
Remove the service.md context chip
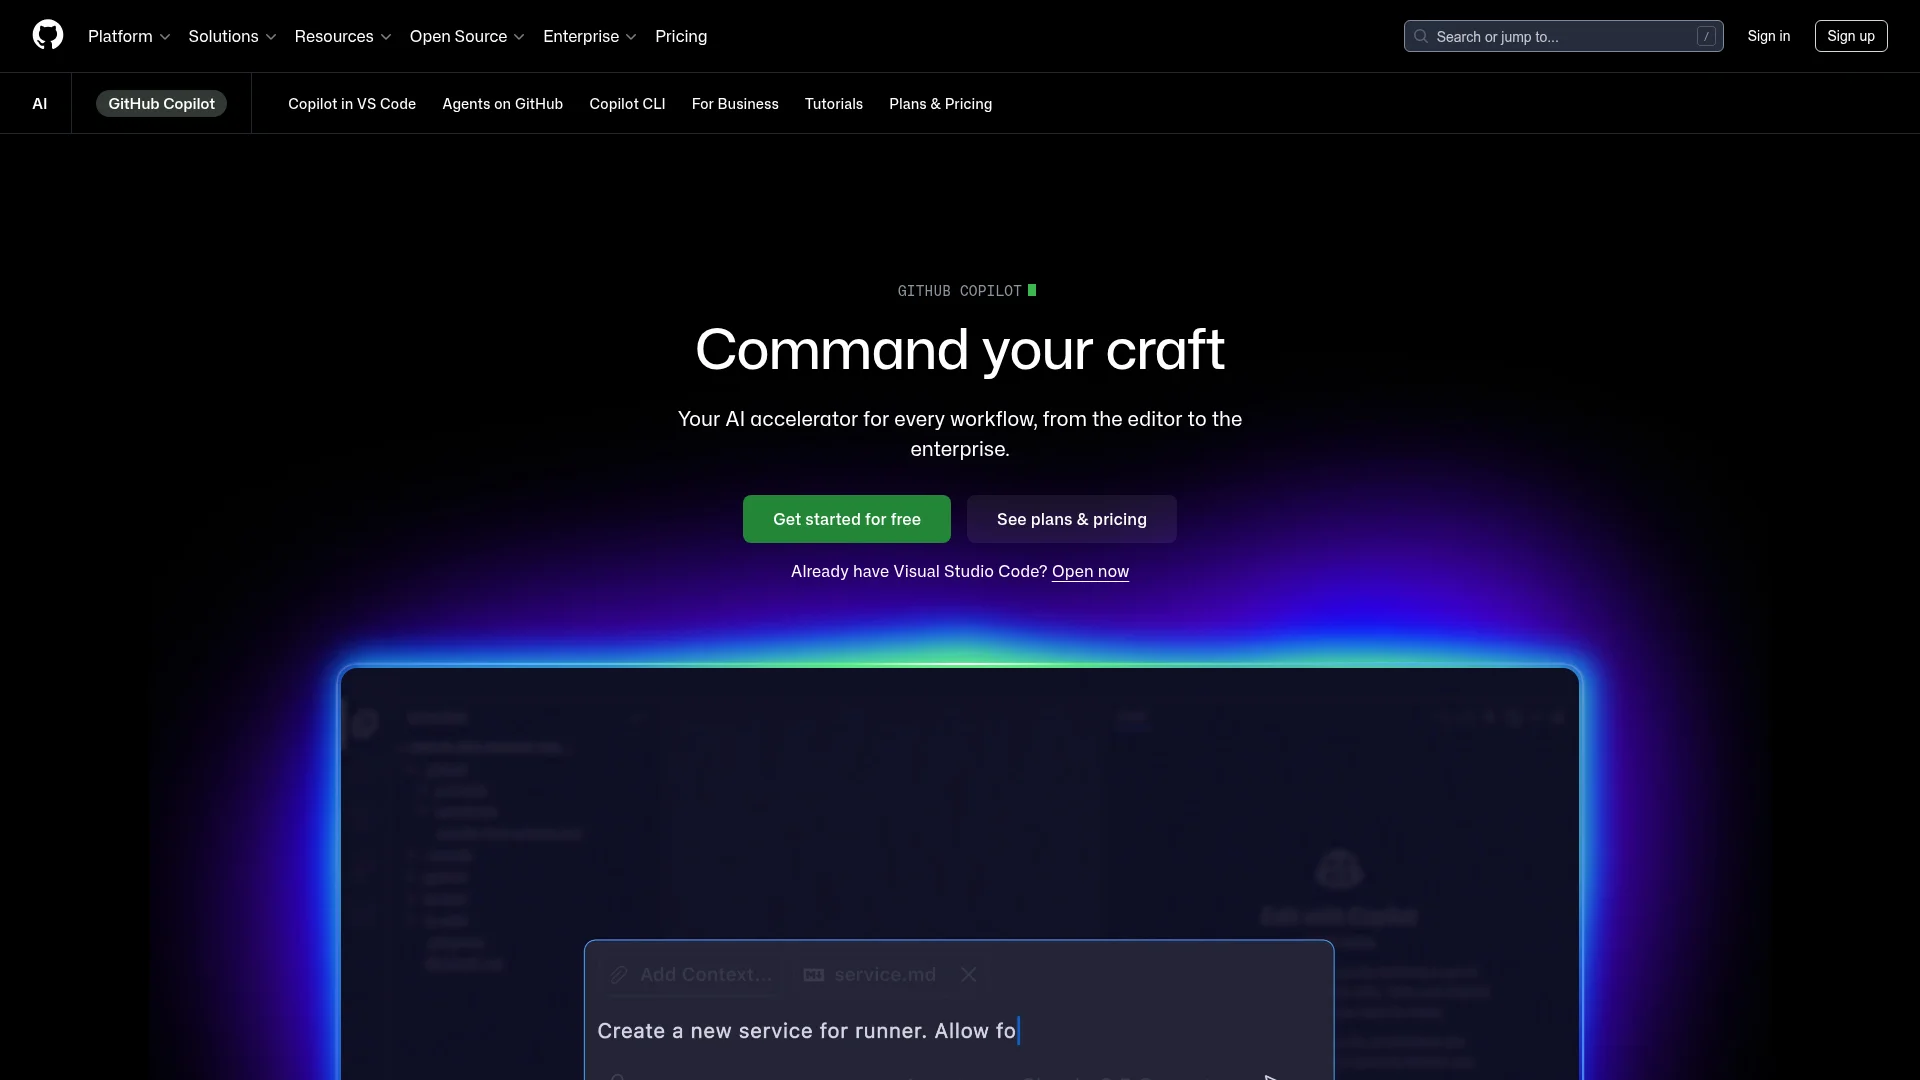(x=968, y=974)
